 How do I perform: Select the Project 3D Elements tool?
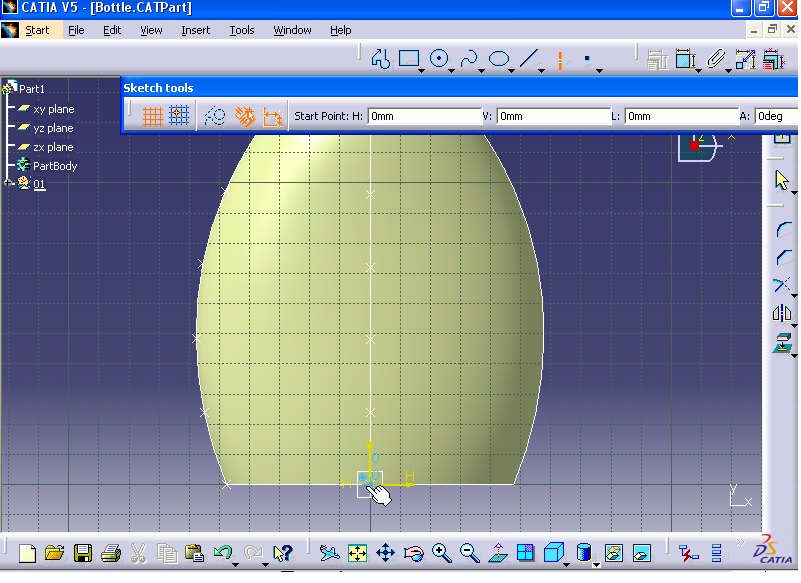point(782,342)
